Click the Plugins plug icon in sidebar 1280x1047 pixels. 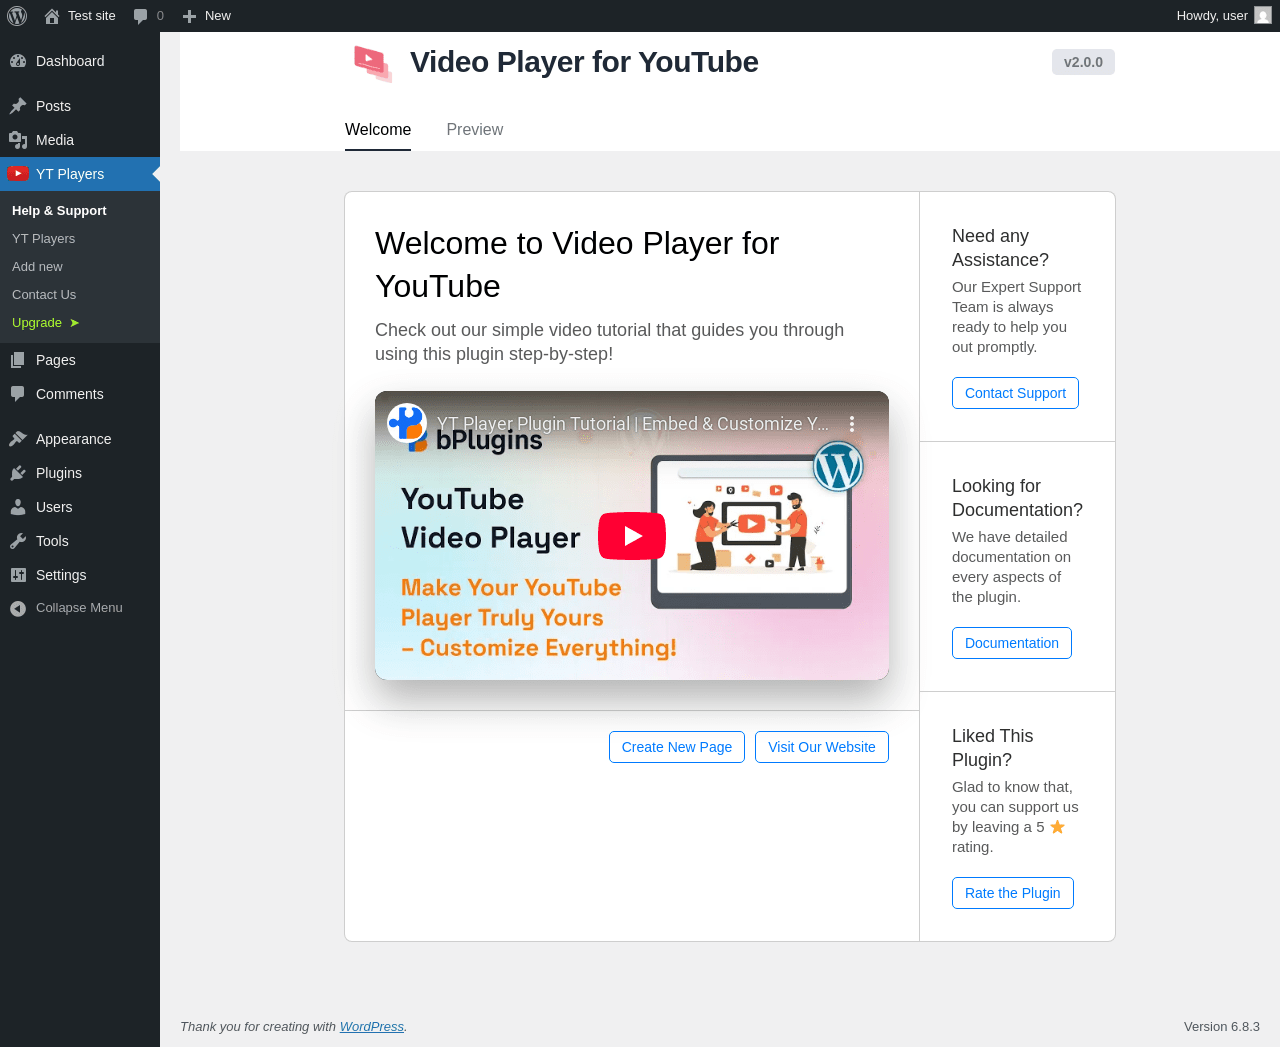tap(18, 473)
